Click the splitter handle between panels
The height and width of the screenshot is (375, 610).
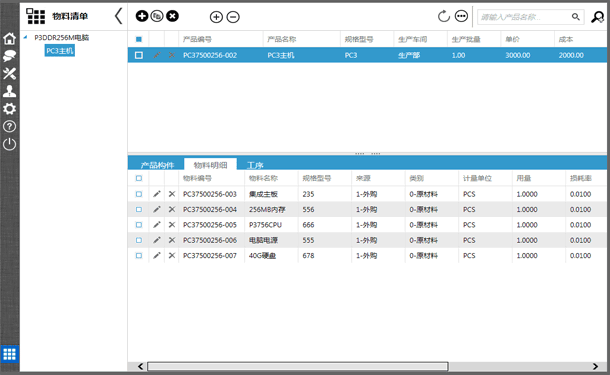tap(367, 154)
